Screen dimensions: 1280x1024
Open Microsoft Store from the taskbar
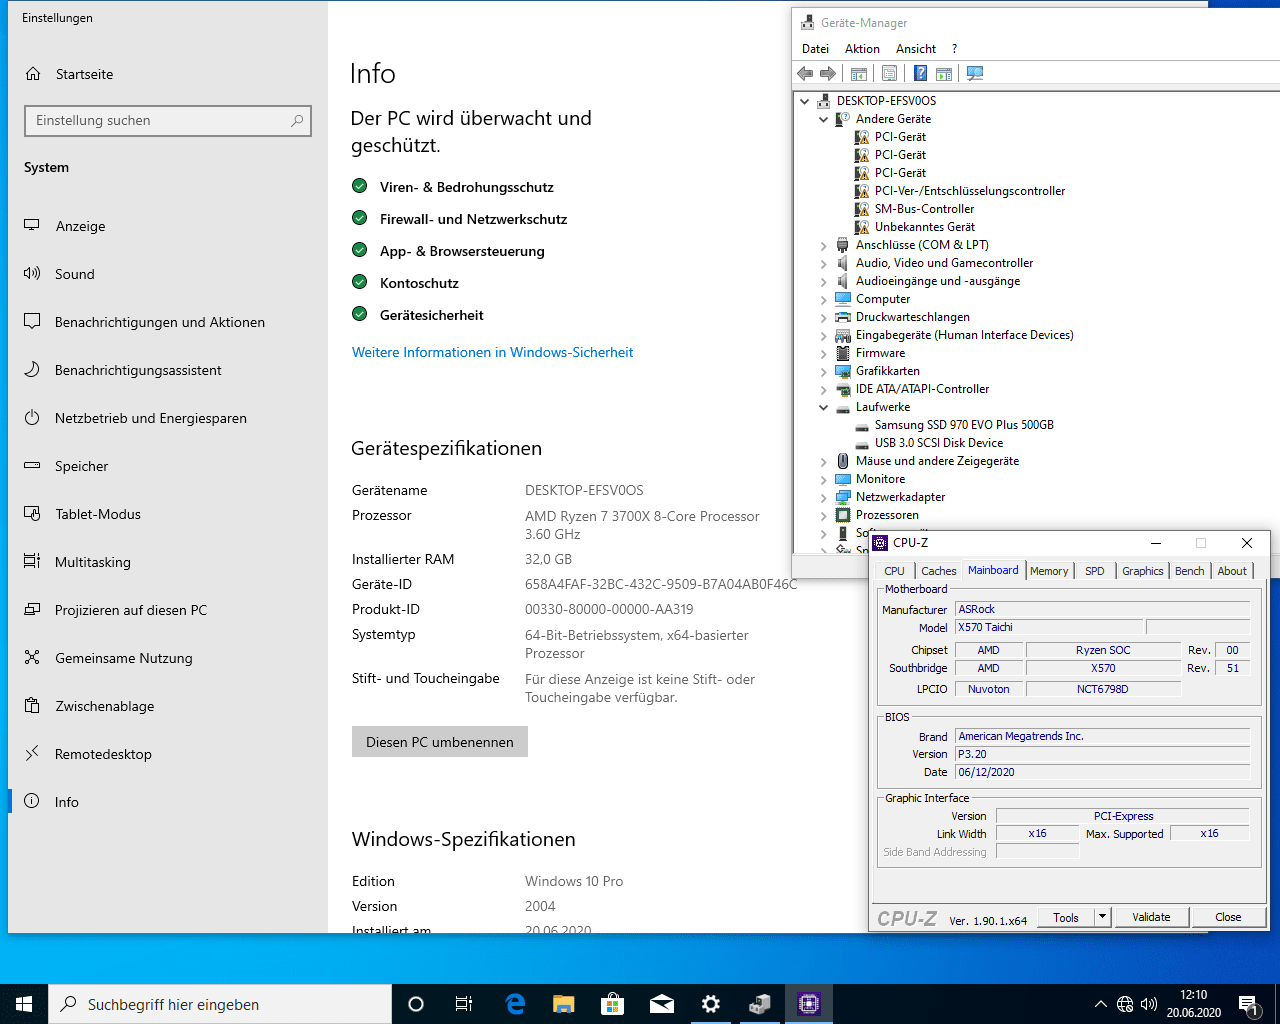pyautogui.click(x=613, y=1004)
